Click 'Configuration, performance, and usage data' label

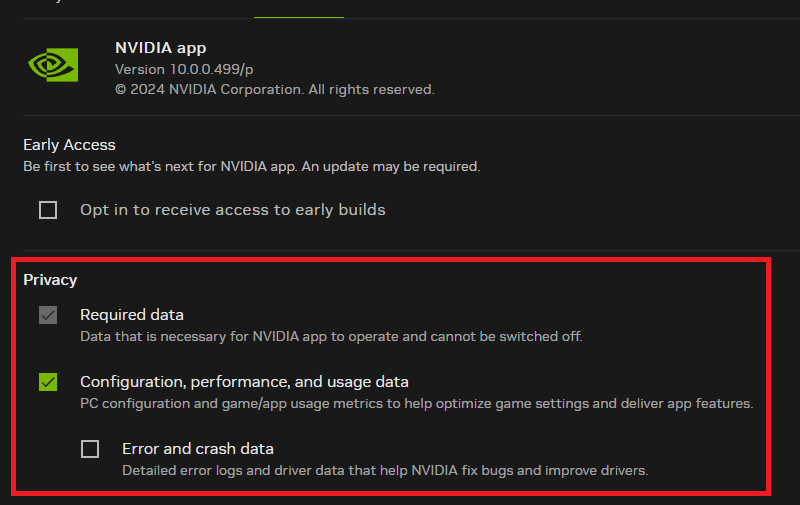pyautogui.click(x=244, y=382)
